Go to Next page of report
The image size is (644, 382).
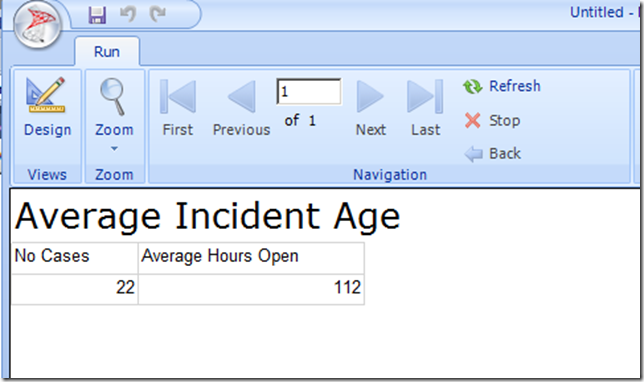point(370,107)
